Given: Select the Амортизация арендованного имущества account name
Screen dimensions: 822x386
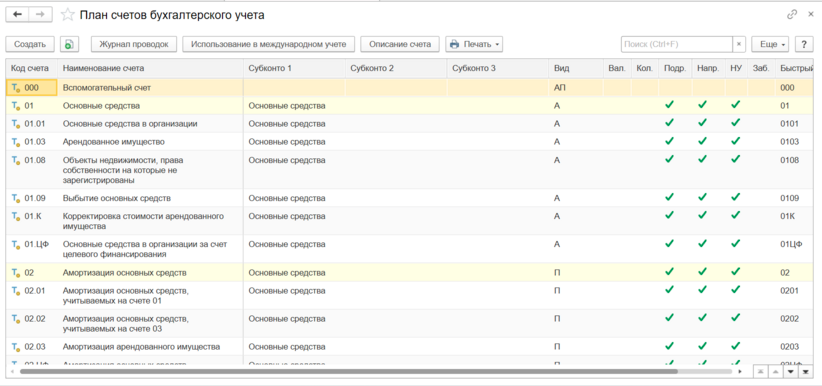Looking at the screenshot, I should click(141, 347).
